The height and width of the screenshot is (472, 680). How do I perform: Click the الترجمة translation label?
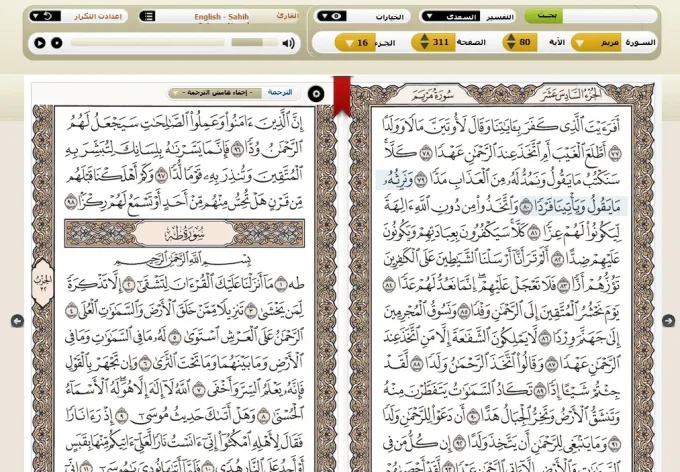click(x=280, y=93)
